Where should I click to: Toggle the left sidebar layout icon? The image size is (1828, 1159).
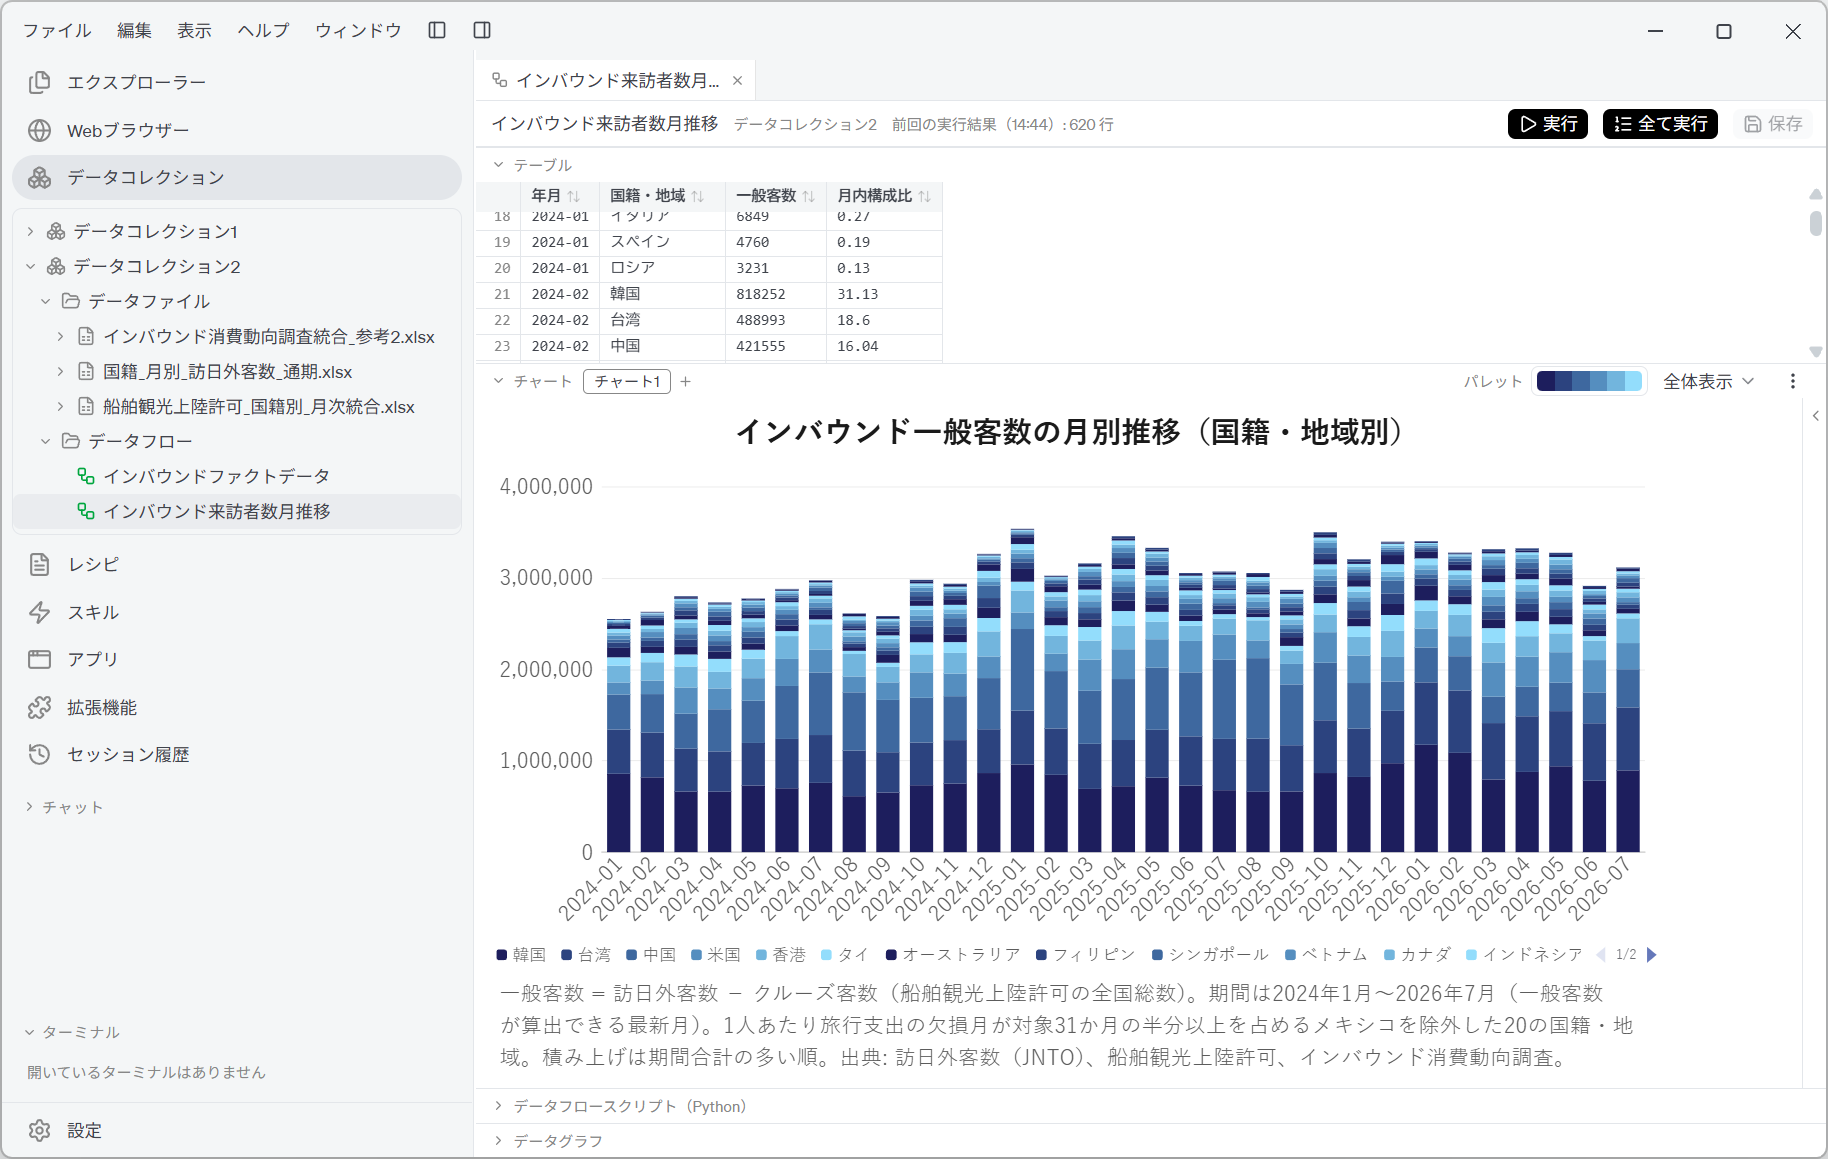click(437, 30)
